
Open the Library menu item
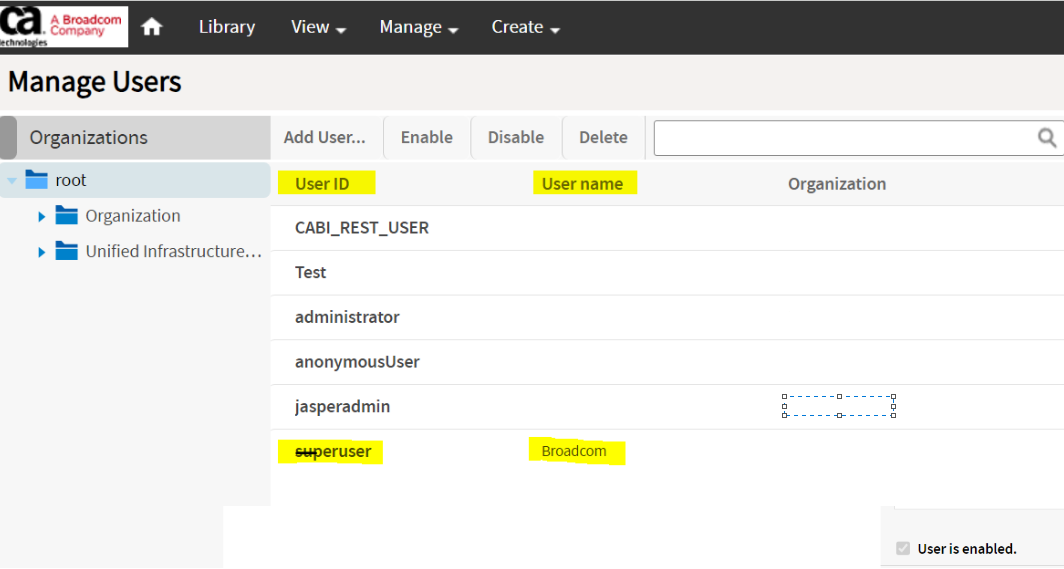pos(227,27)
